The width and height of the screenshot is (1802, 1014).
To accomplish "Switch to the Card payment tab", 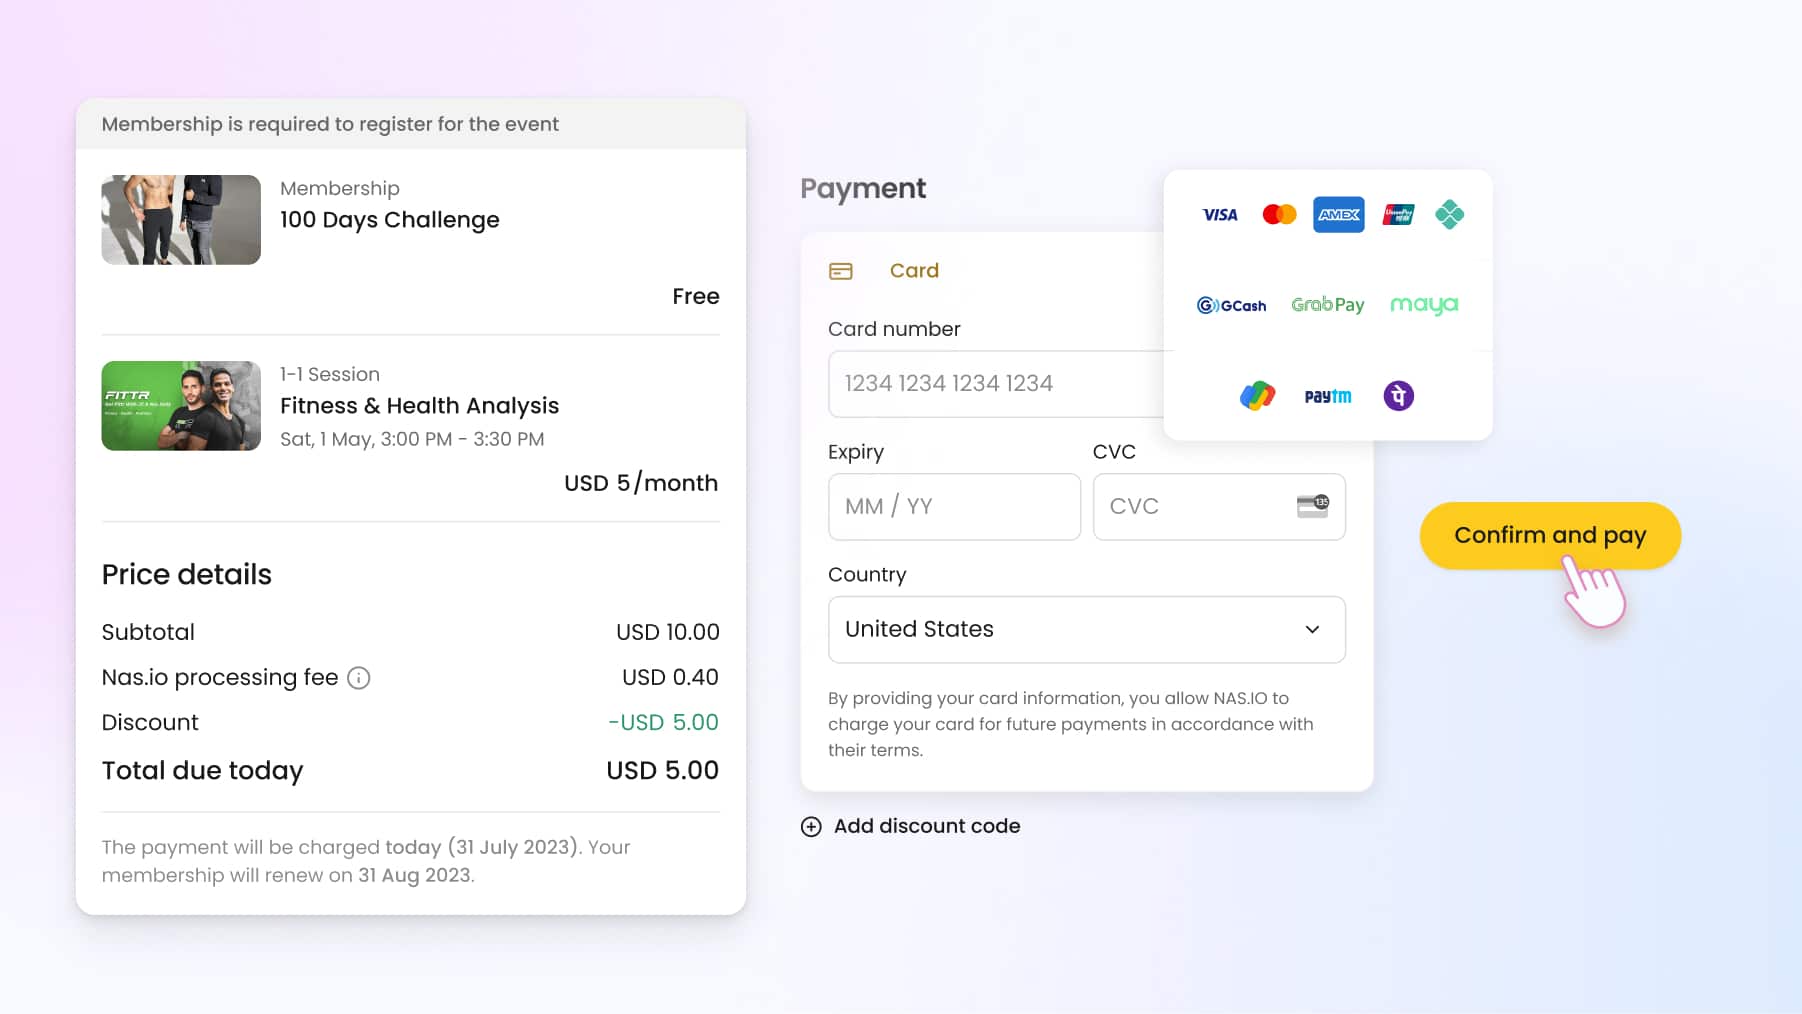I will coord(913,270).
